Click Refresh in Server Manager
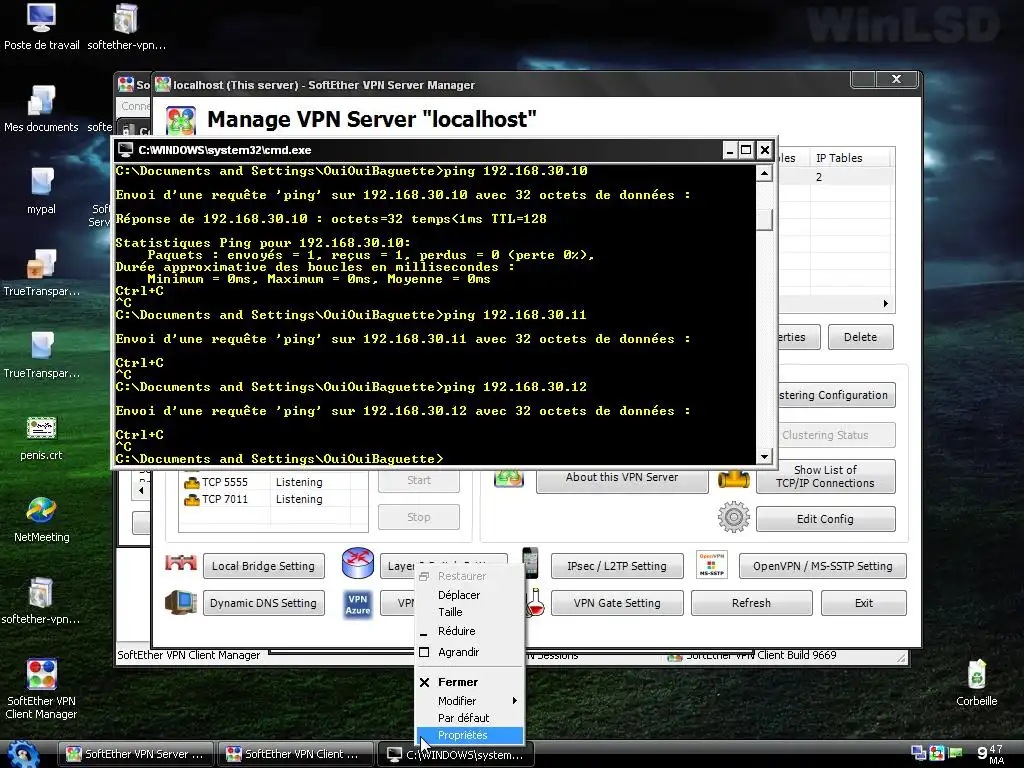The width and height of the screenshot is (1024, 768). click(x=752, y=603)
